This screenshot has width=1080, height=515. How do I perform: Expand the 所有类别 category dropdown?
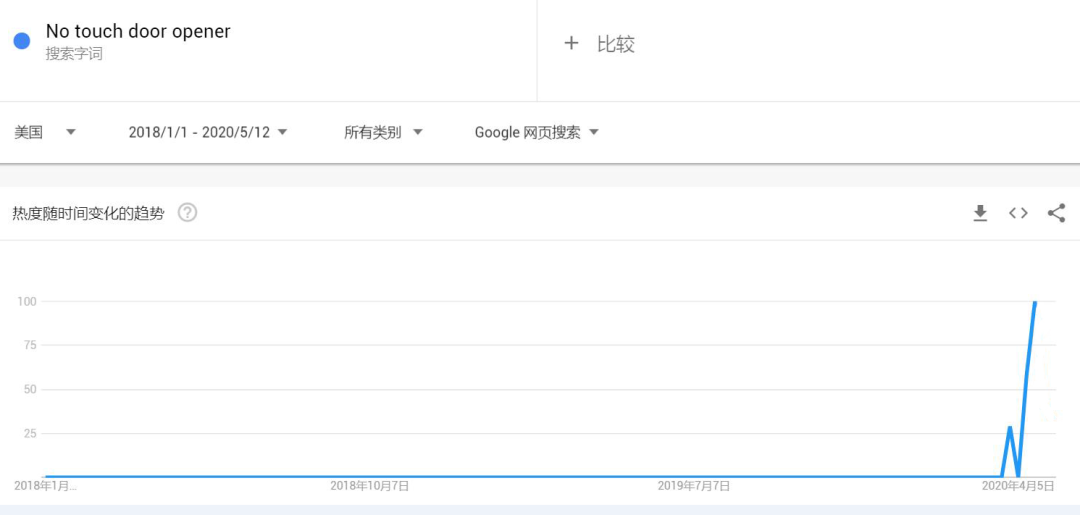(383, 132)
